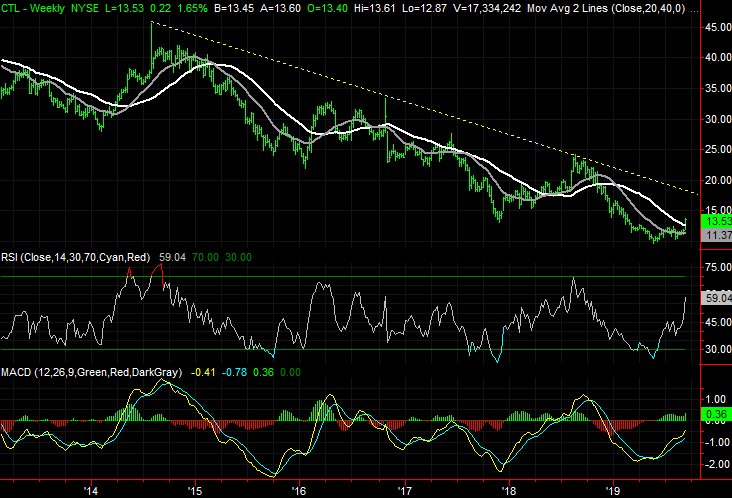Click the '18 year marker on time axis
Screen dimensions: 732x498
pos(508,490)
